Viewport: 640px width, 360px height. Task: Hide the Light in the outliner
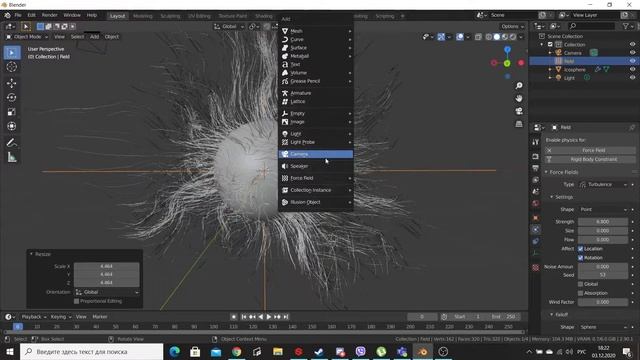632,78
